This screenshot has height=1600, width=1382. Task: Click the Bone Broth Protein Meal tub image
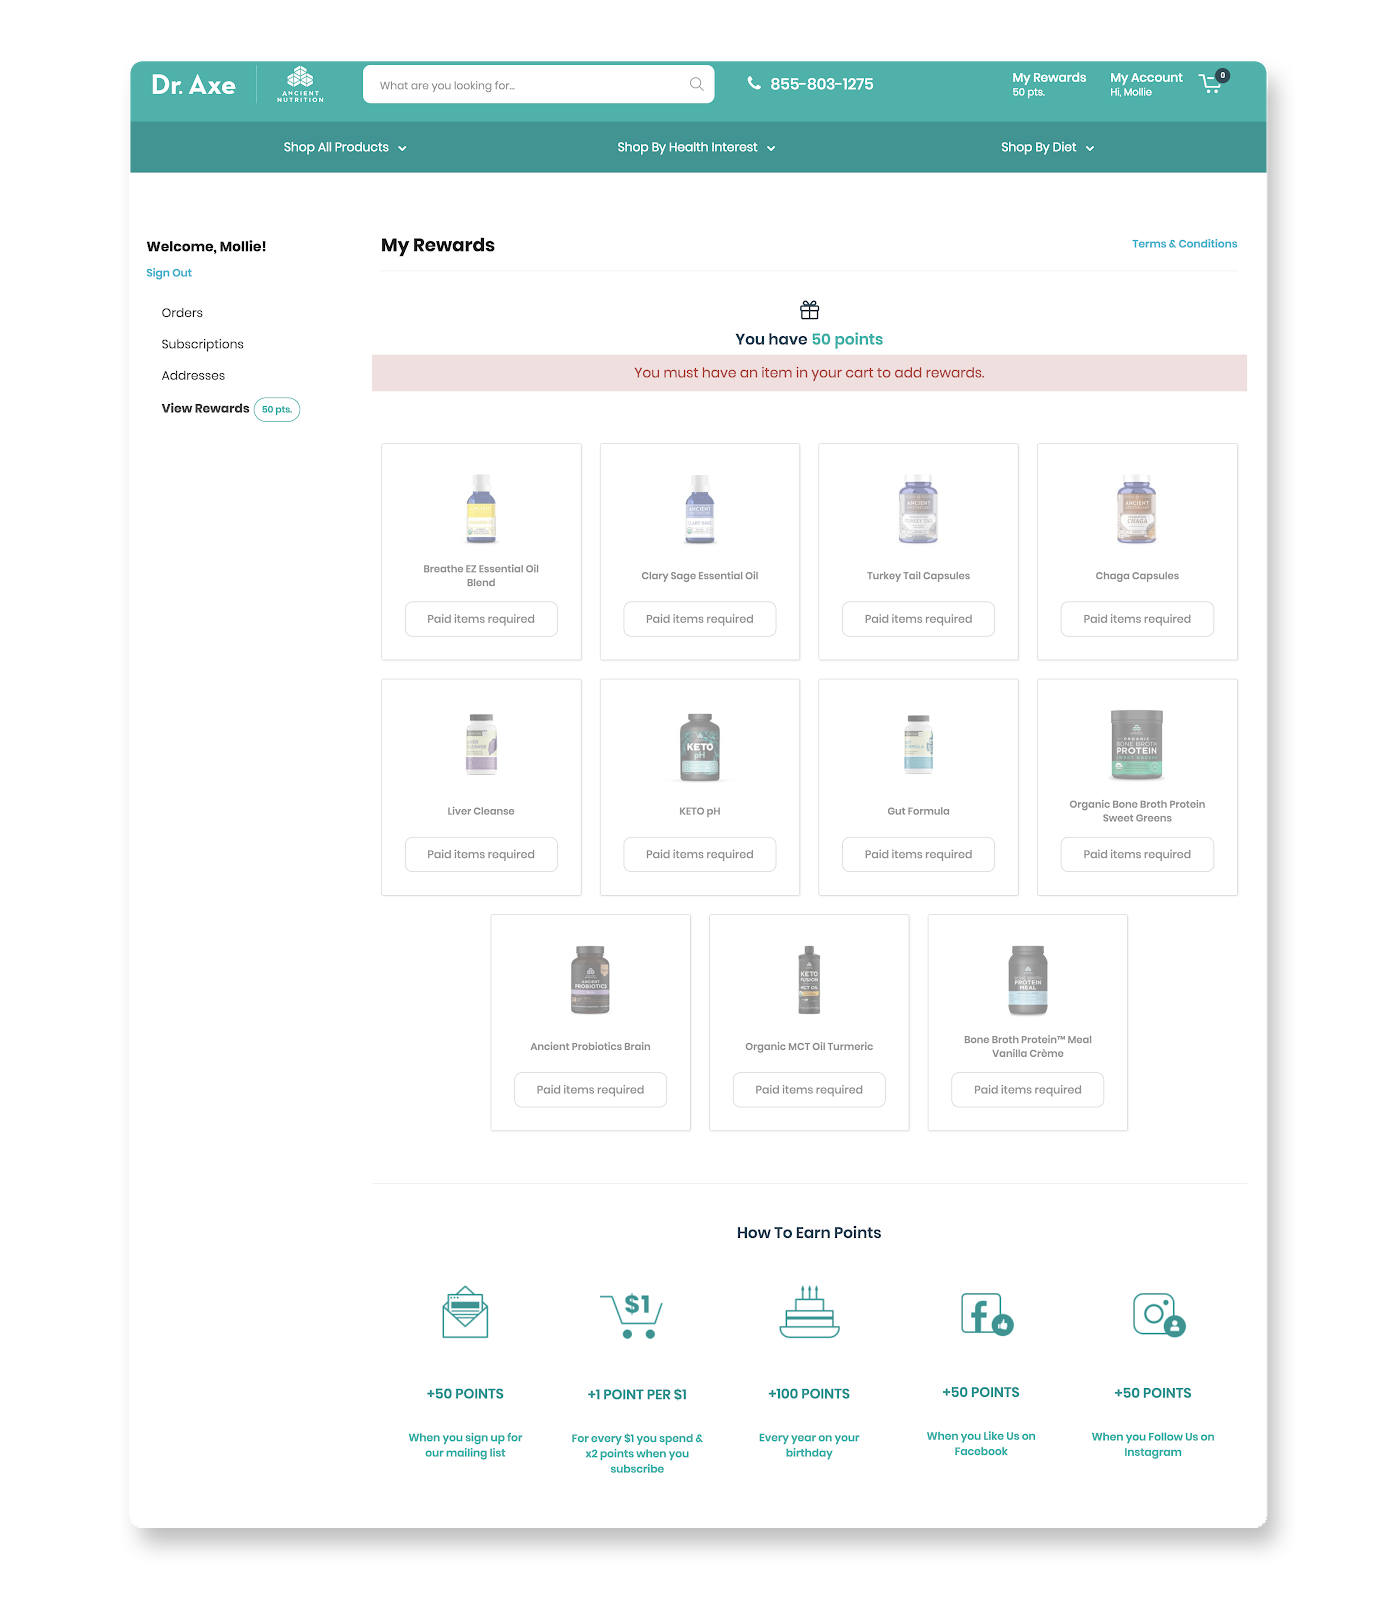point(1028,980)
